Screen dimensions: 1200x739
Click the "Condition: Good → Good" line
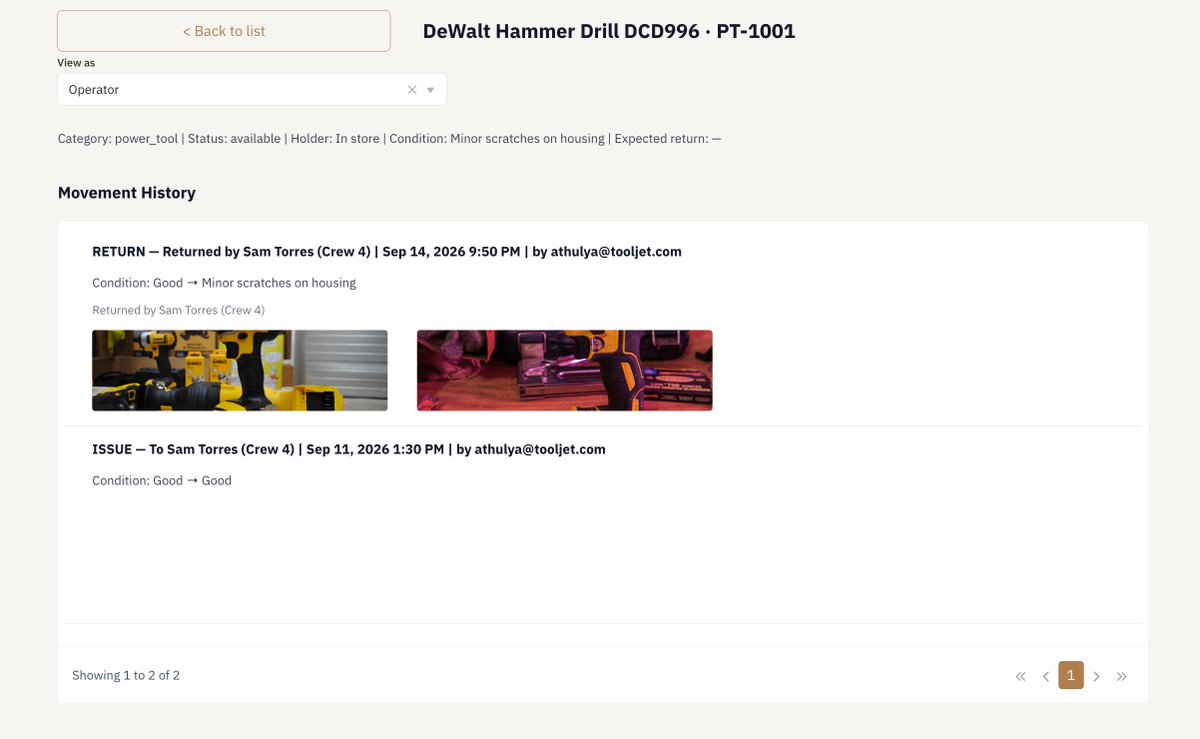click(x=162, y=481)
